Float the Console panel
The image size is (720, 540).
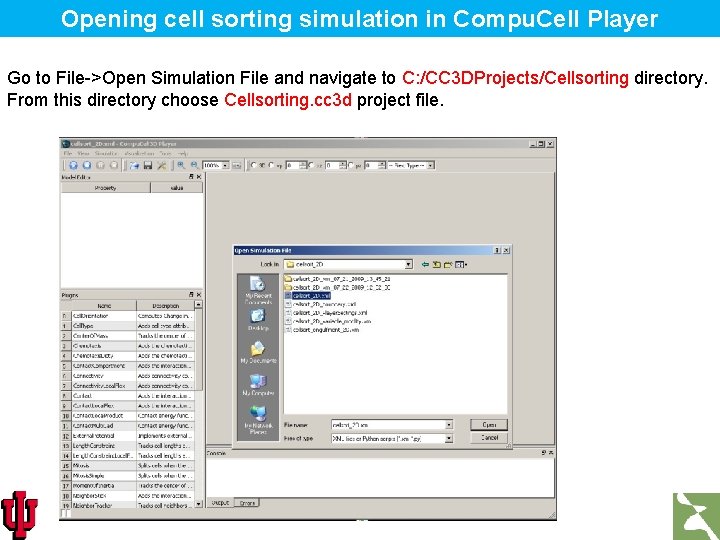coord(544,453)
